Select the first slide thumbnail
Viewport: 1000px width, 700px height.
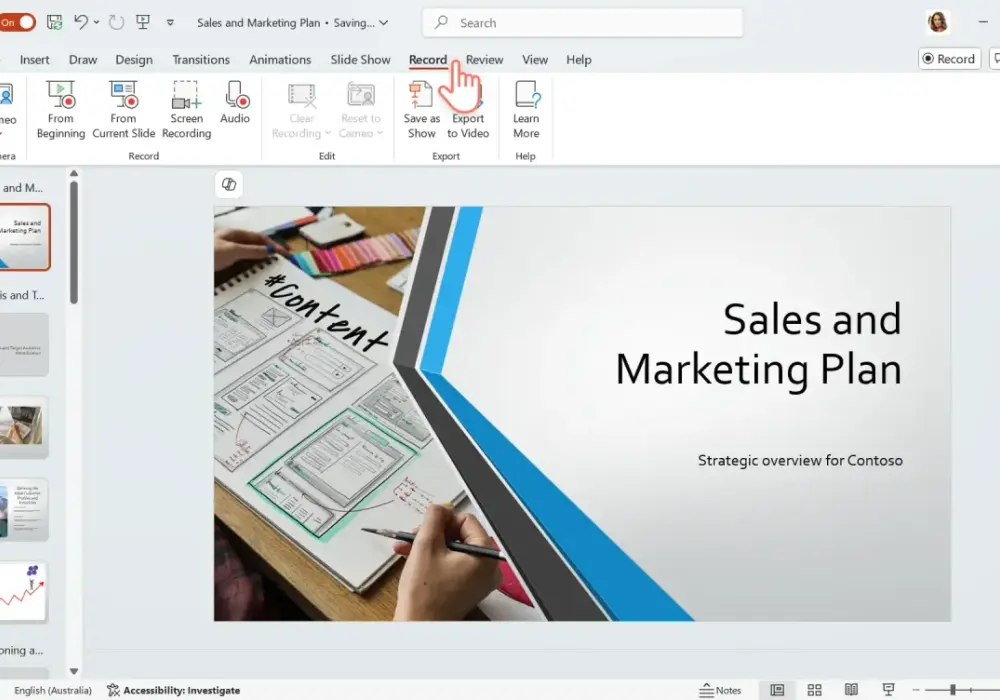(x=24, y=237)
